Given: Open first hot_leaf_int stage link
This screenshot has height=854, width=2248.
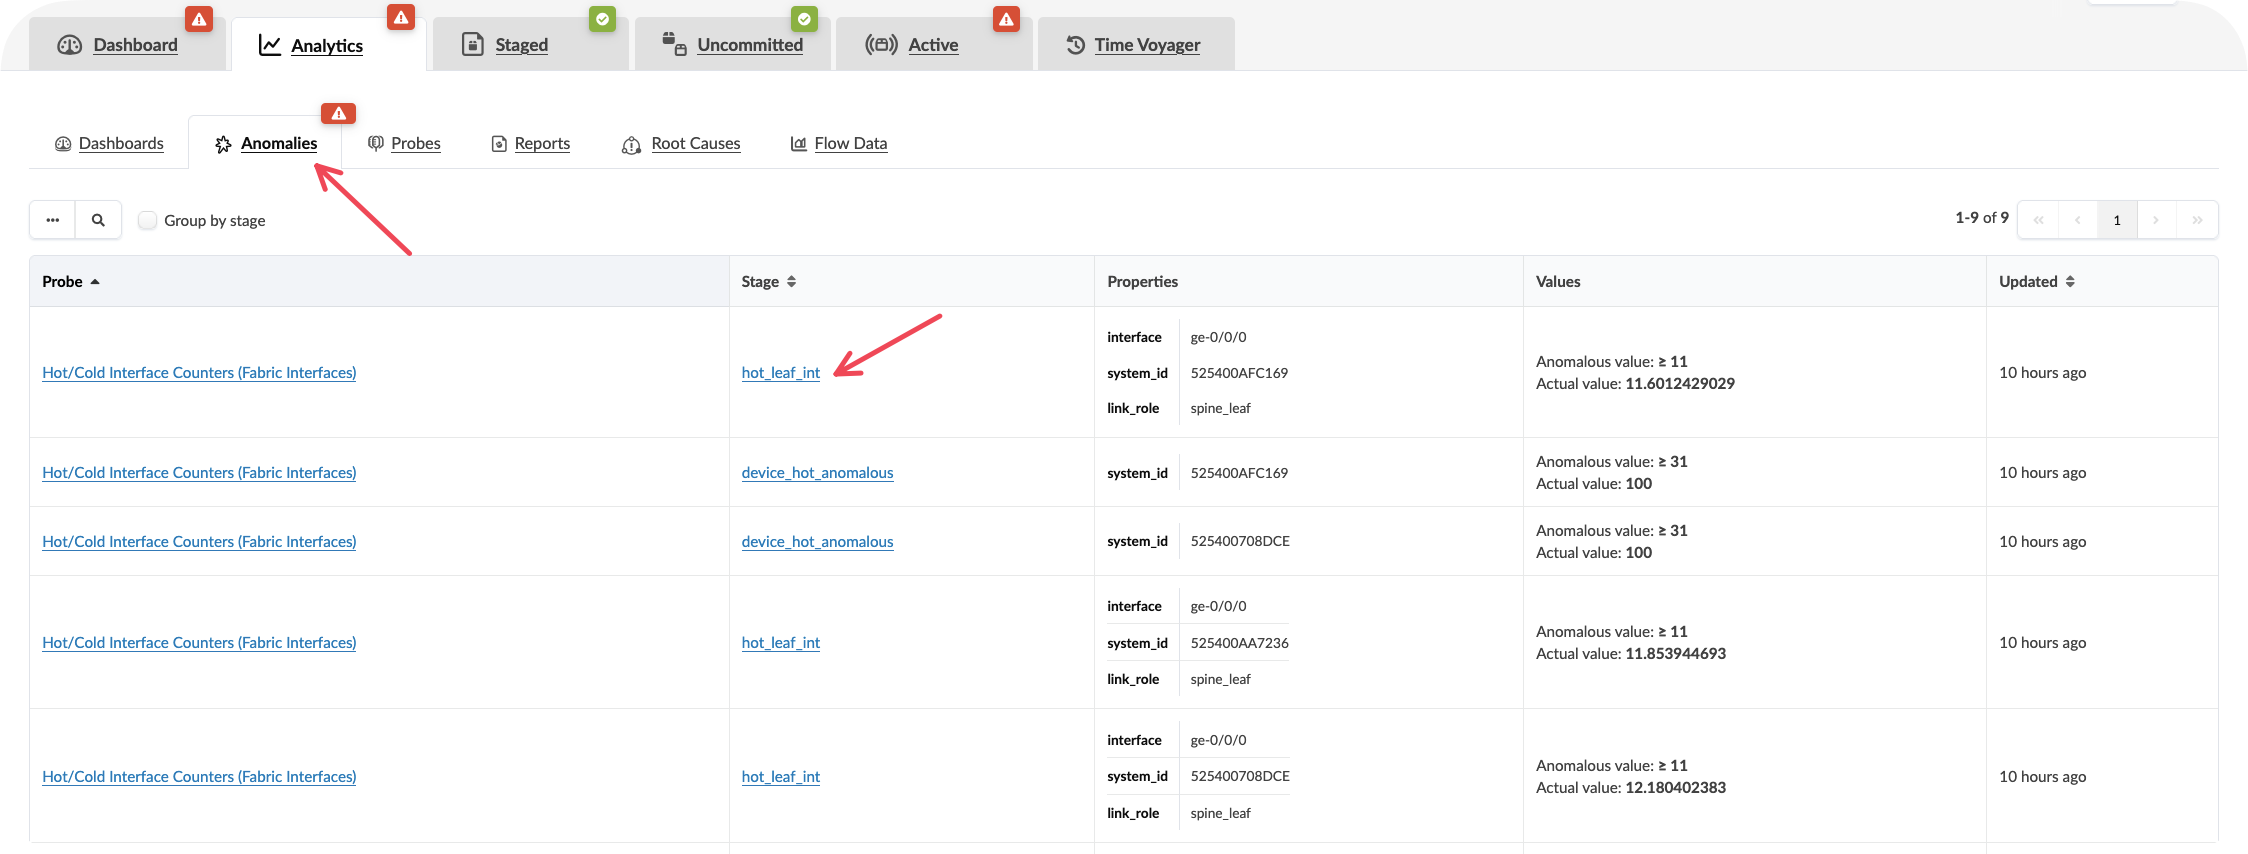Looking at the screenshot, I should [x=780, y=373].
